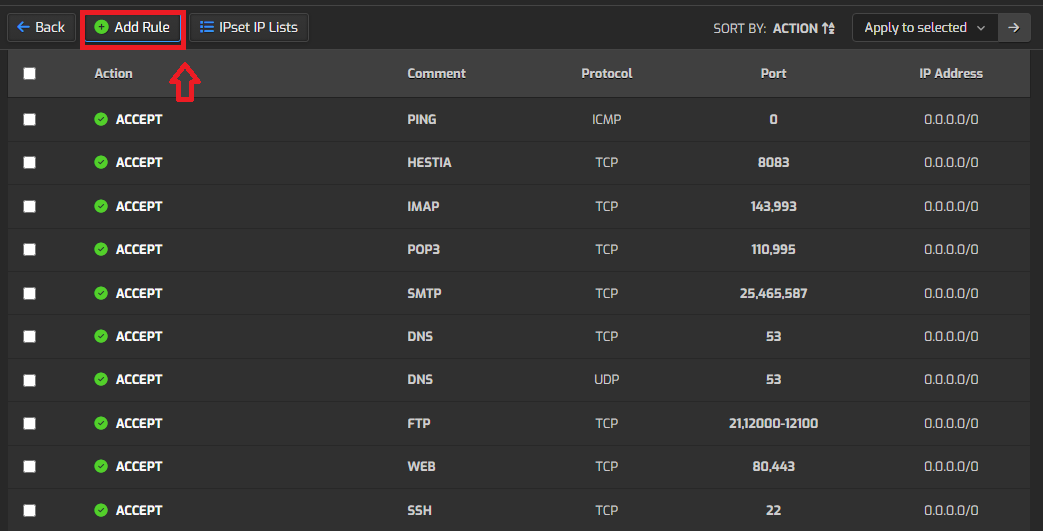Click the IP Address column header
This screenshot has width=1043, height=531.
pyautogui.click(x=950, y=73)
